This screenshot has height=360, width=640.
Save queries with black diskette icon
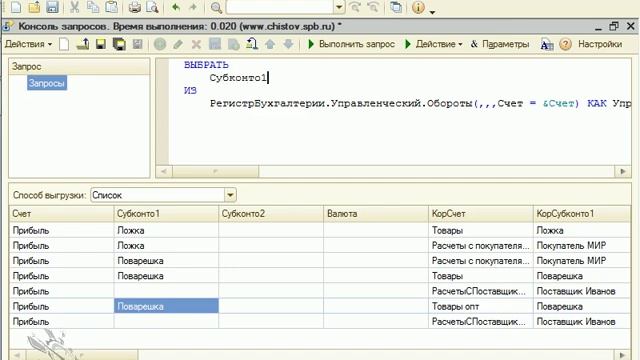click(101, 44)
